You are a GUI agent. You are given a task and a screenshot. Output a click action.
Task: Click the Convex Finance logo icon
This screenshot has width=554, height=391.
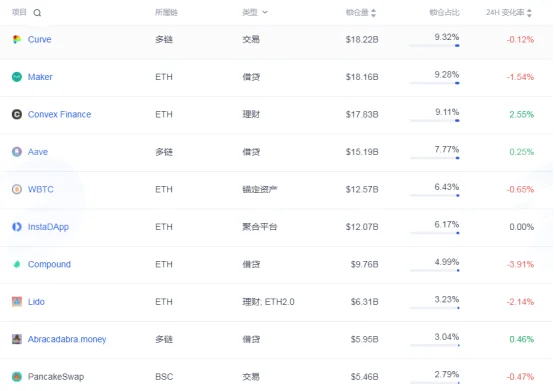click(x=17, y=114)
